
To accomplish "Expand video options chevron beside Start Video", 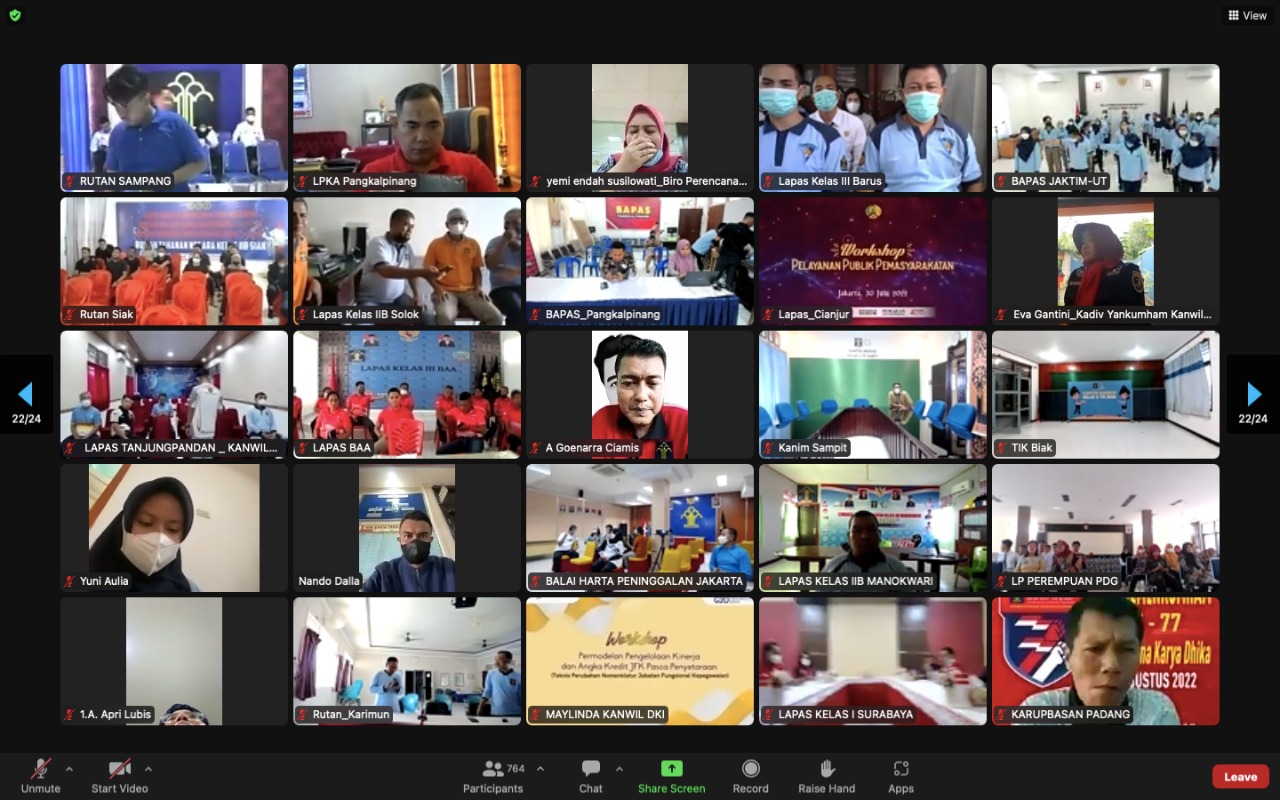I will [x=148, y=769].
